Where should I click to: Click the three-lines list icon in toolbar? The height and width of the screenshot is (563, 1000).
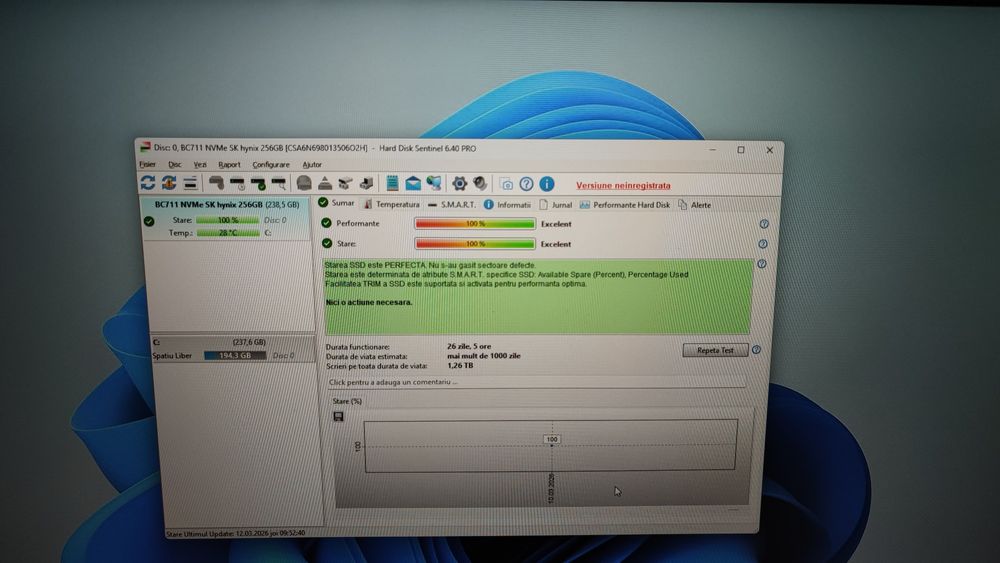(x=190, y=183)
